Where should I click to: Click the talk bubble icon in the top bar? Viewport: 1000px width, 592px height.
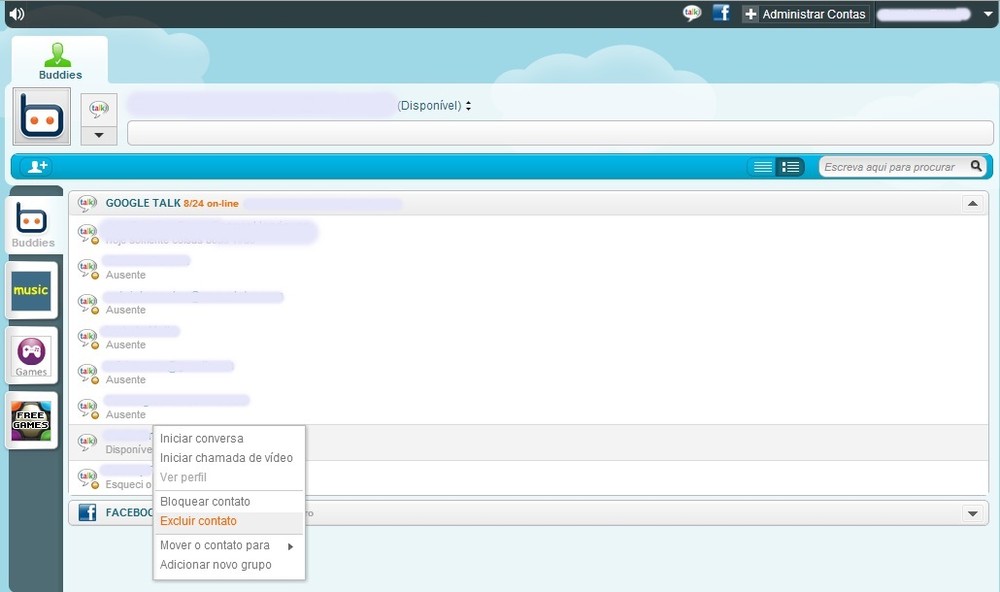coord(693,13)
